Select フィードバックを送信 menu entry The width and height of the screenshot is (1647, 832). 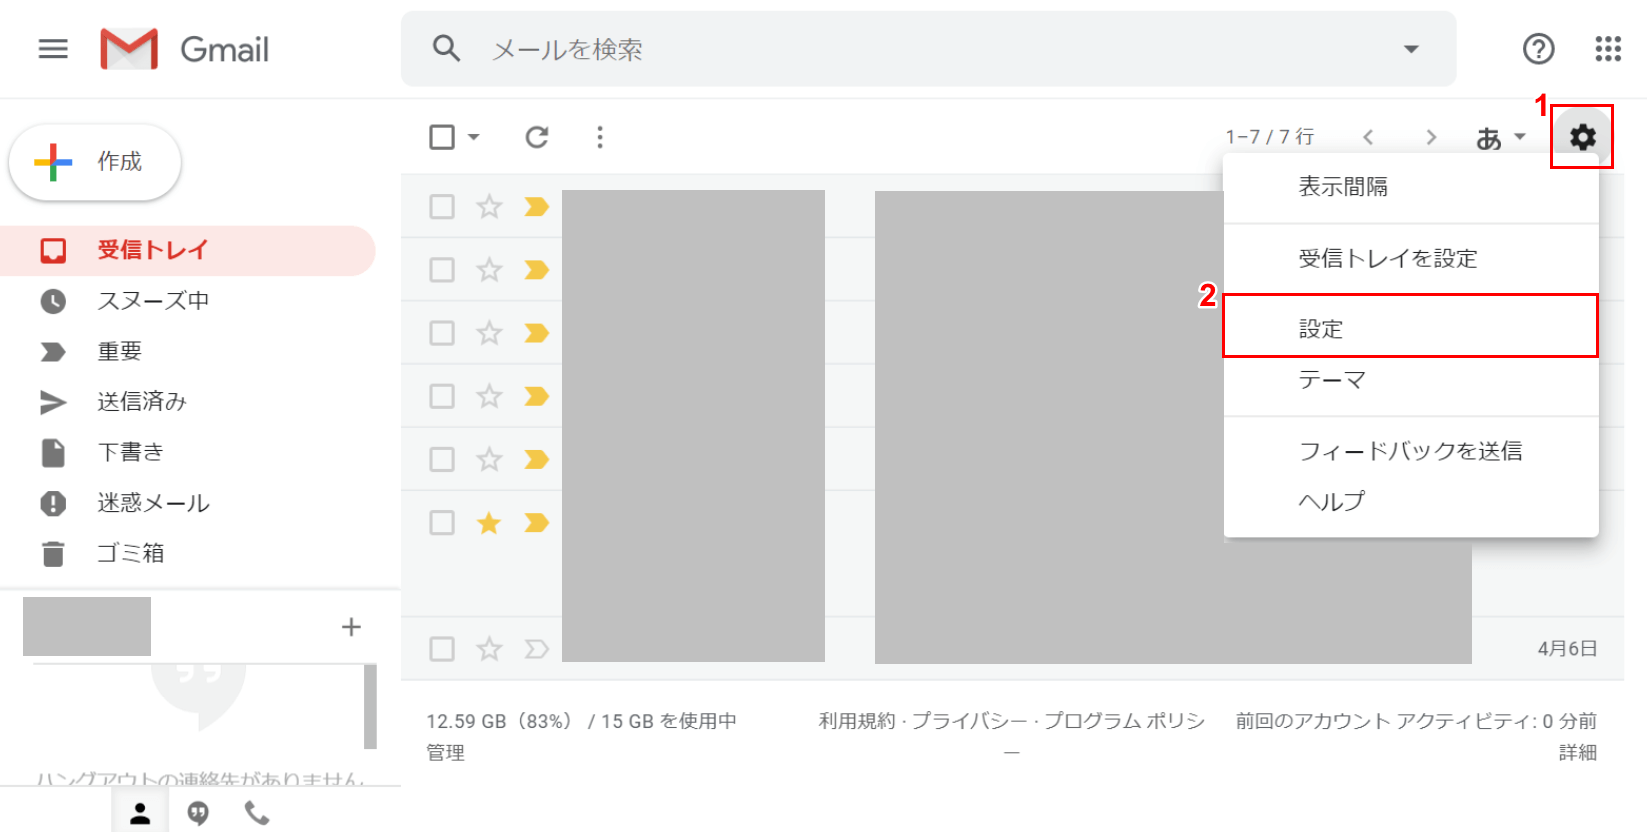pos(1411,451)
